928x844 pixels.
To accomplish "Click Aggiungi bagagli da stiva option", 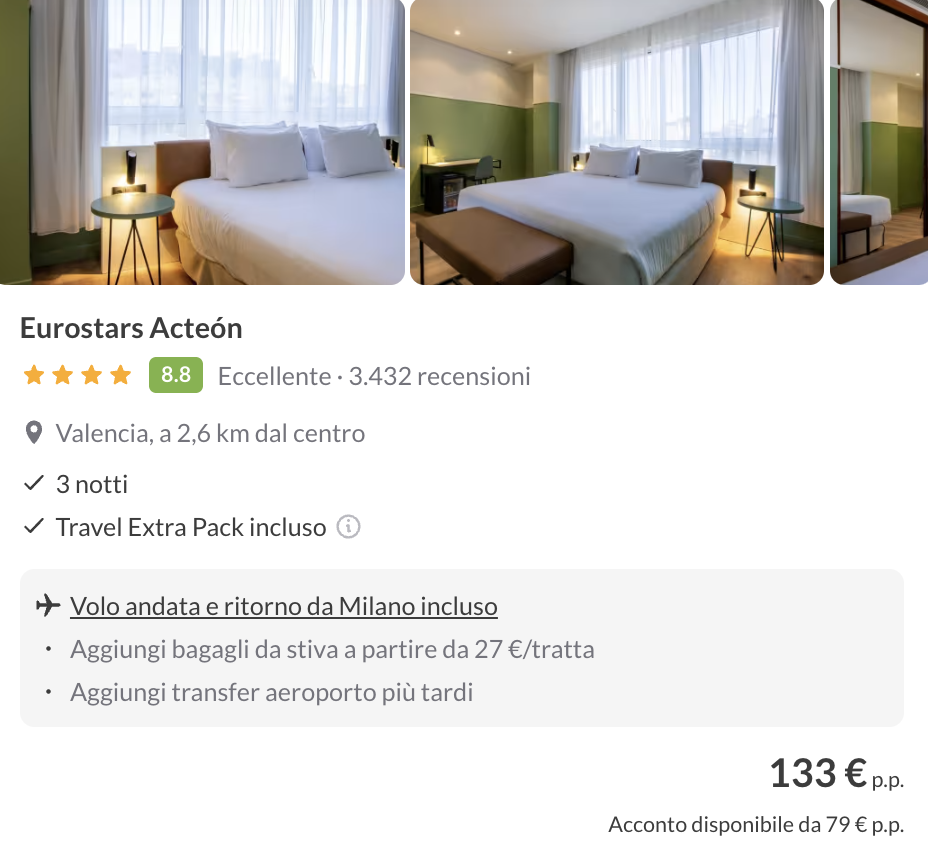I will point(332,649).
